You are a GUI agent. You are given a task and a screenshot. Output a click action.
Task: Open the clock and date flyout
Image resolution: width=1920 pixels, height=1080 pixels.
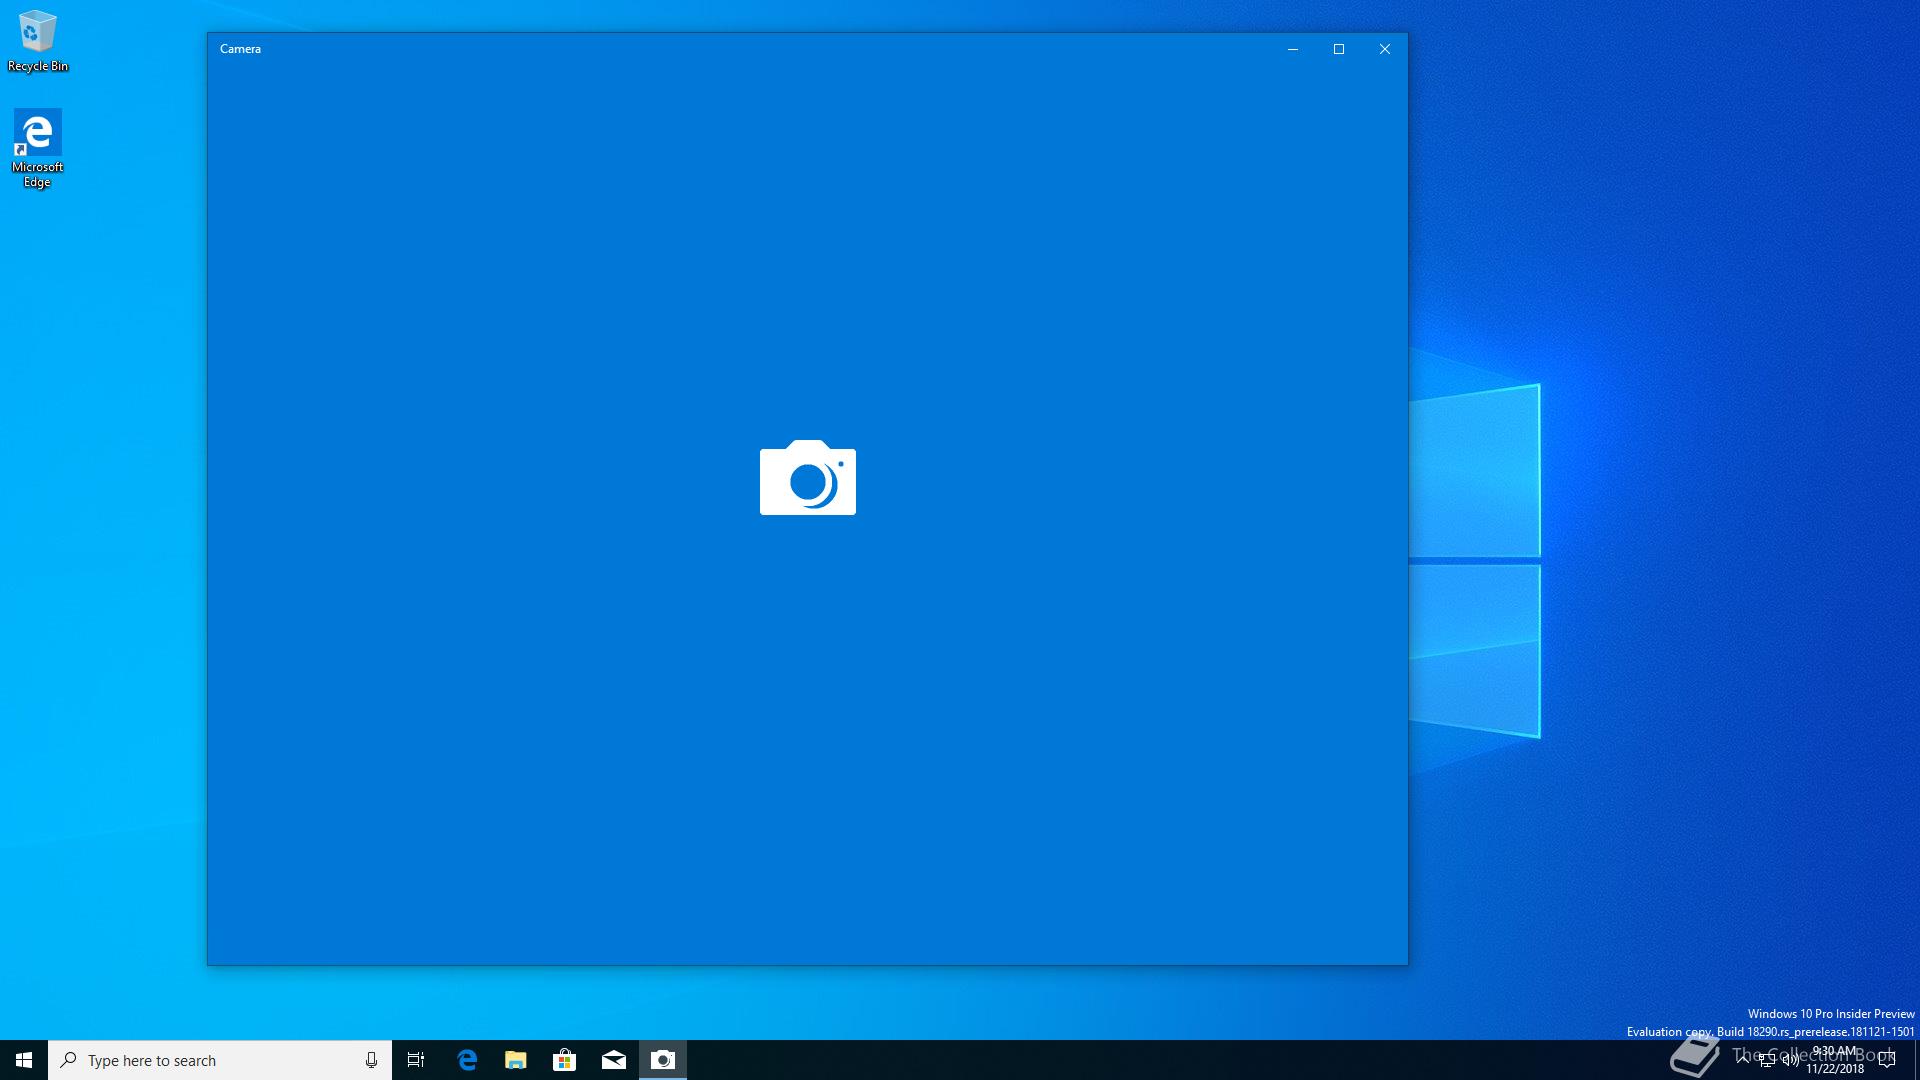click(1835, 1060)
